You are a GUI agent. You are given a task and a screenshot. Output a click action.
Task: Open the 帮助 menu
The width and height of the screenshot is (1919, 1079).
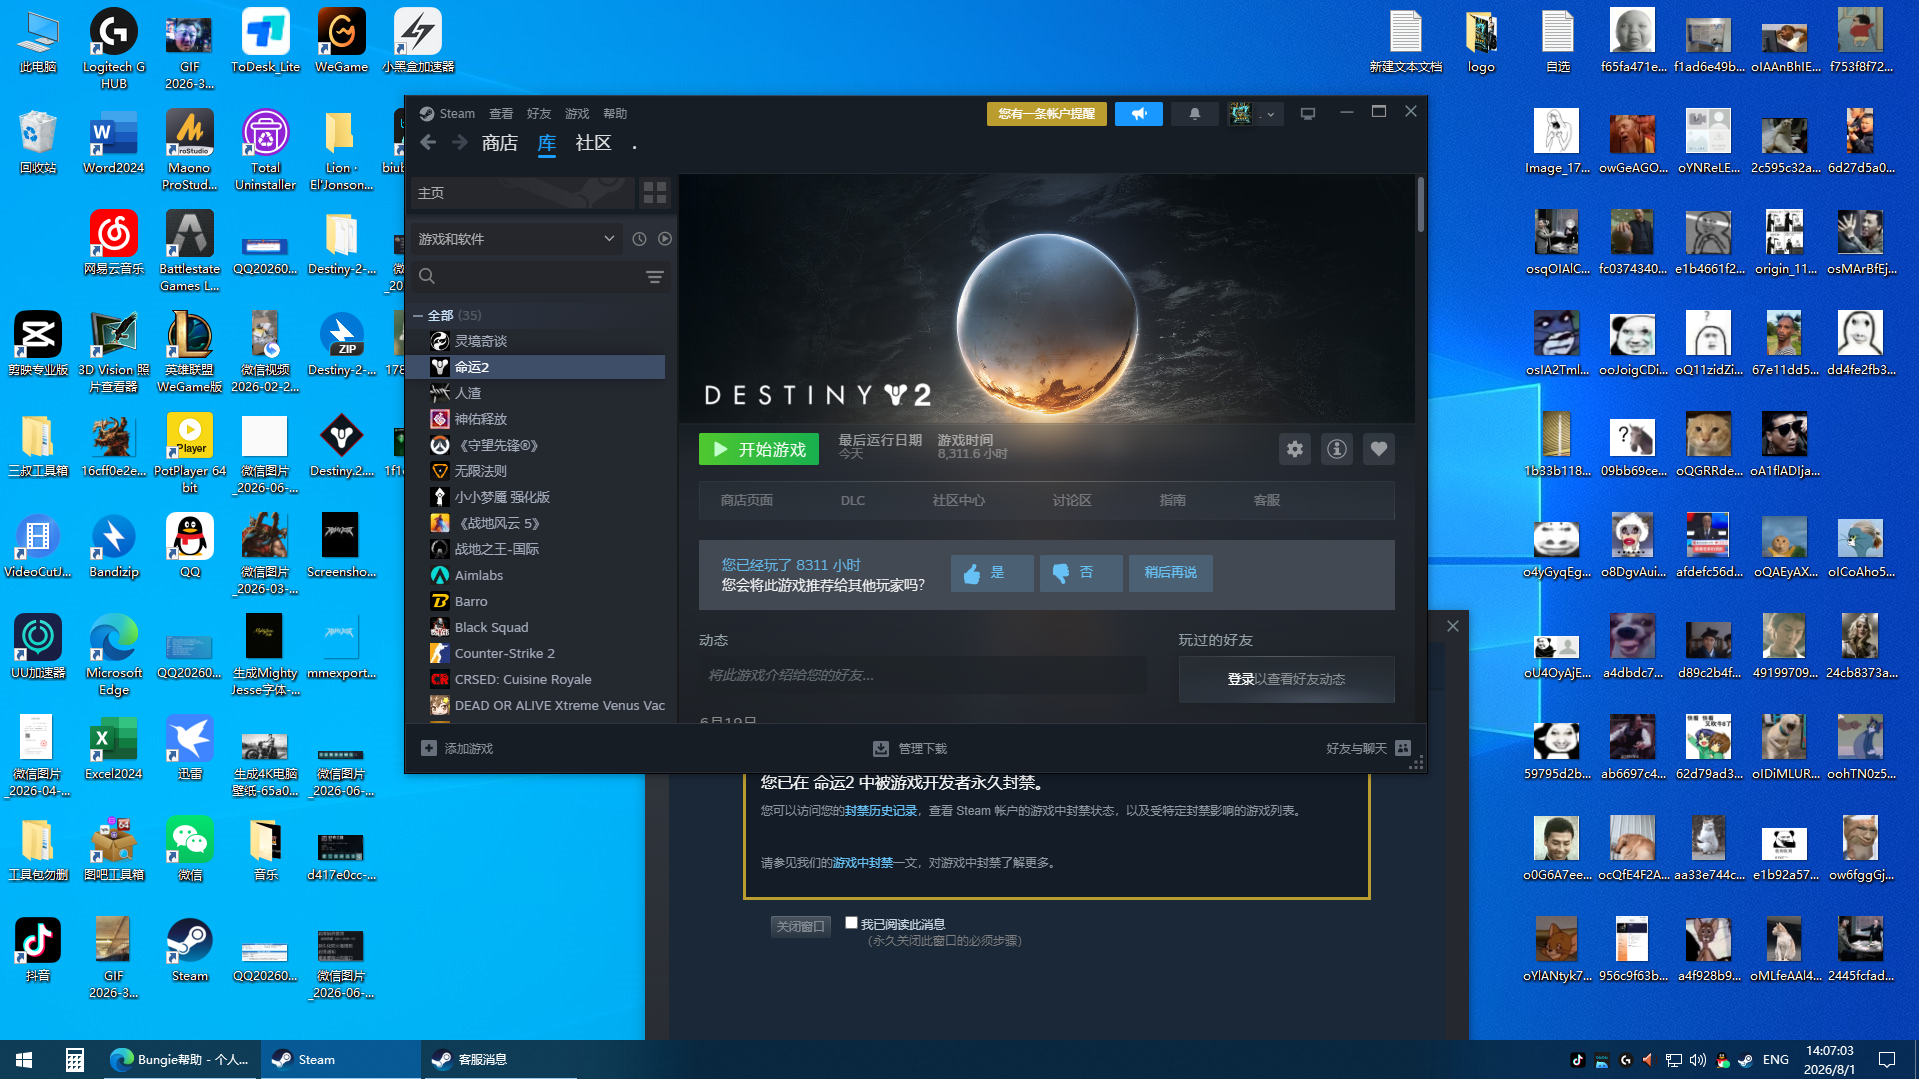pyautogui.click(x=615, y=114)
